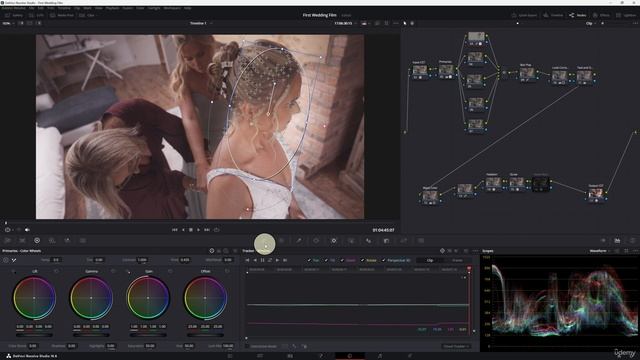The width and height of the screenshot is (640, 360).
Task: Open the RGB Mixer palette
Action: coord(67,241)
